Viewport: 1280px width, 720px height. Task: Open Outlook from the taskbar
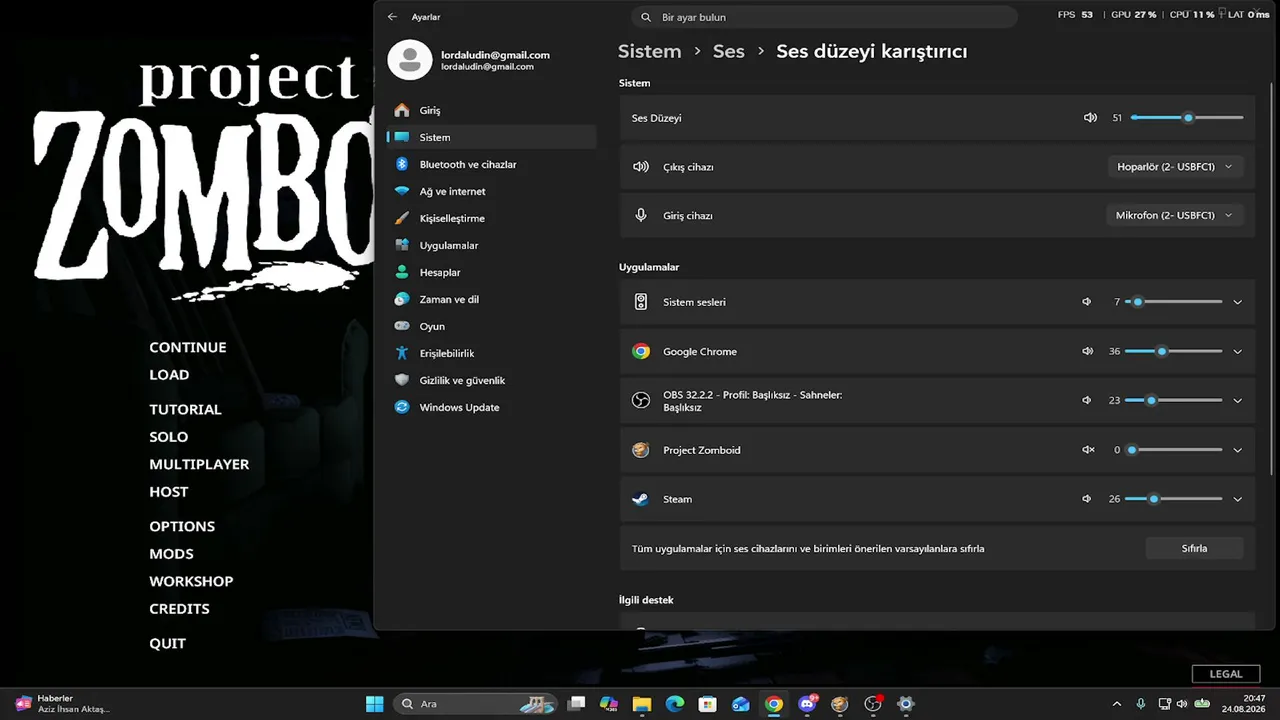click(x=741, y=704)
